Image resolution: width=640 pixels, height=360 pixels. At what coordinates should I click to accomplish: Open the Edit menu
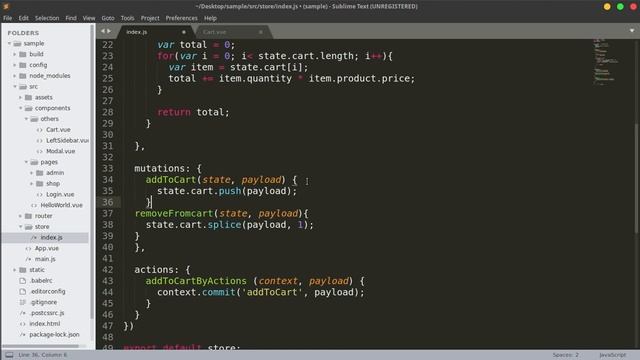coord(24,18)
